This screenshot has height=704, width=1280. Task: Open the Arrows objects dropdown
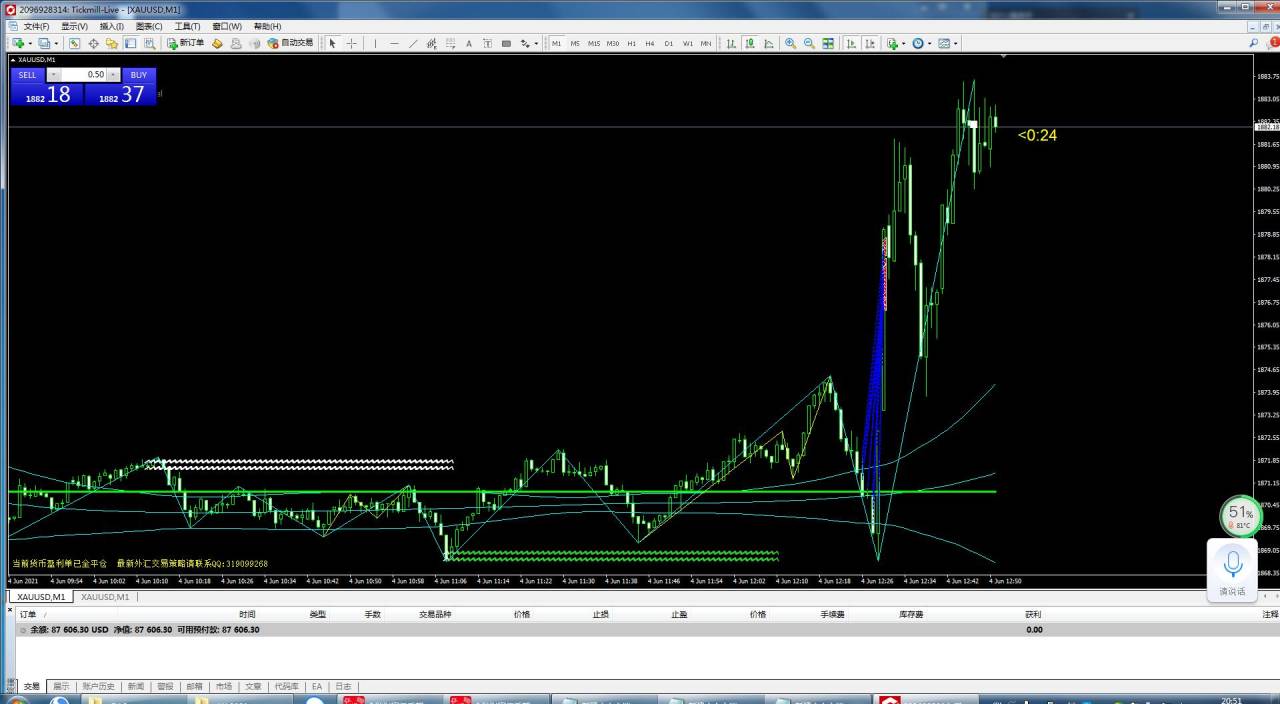coord(528,43)
